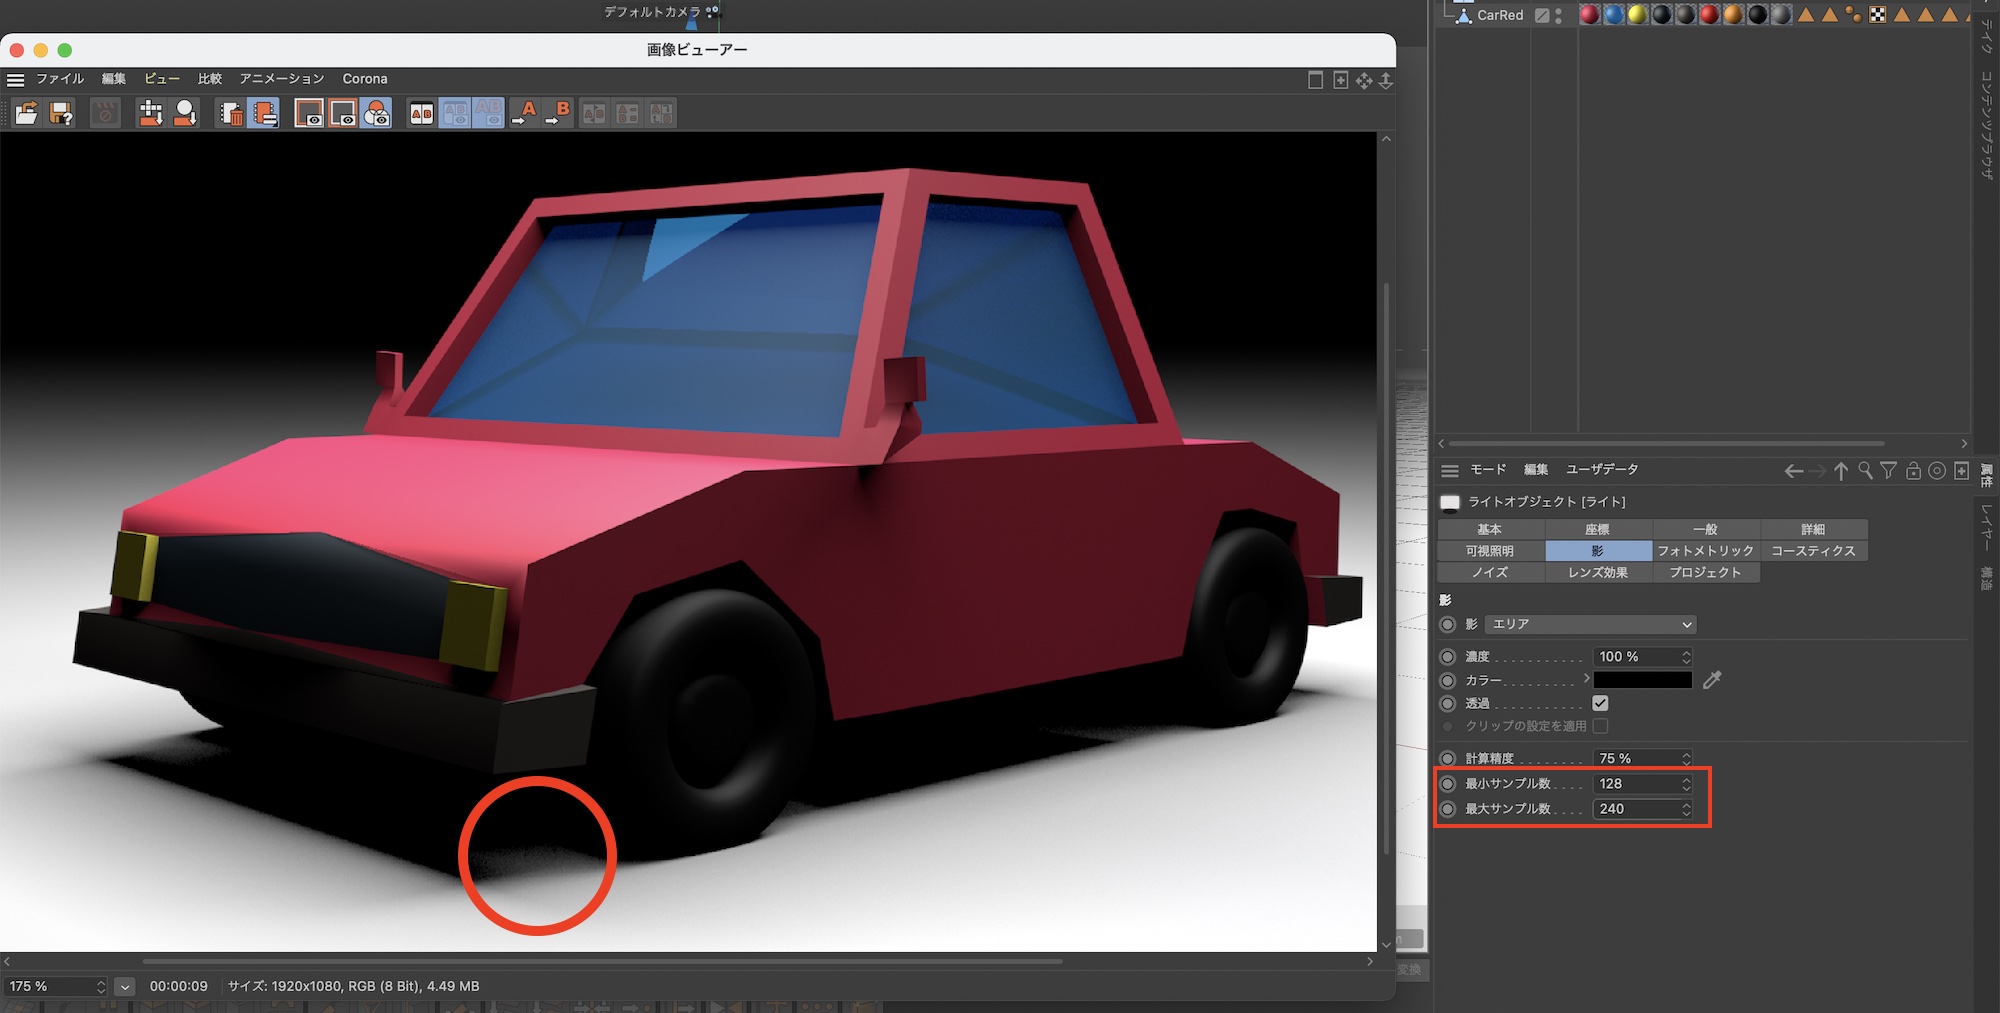Click the black shadow color swatch
The image size is (2000, 1013).
point(1642,680)
